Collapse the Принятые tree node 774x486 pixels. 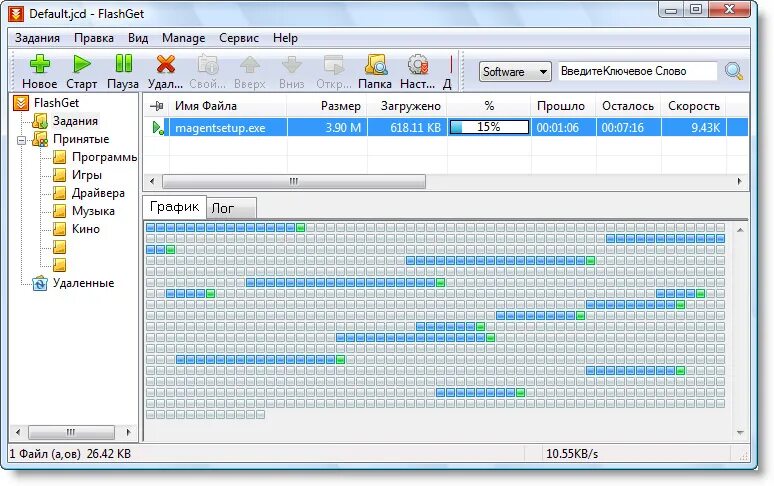[21, 140]
